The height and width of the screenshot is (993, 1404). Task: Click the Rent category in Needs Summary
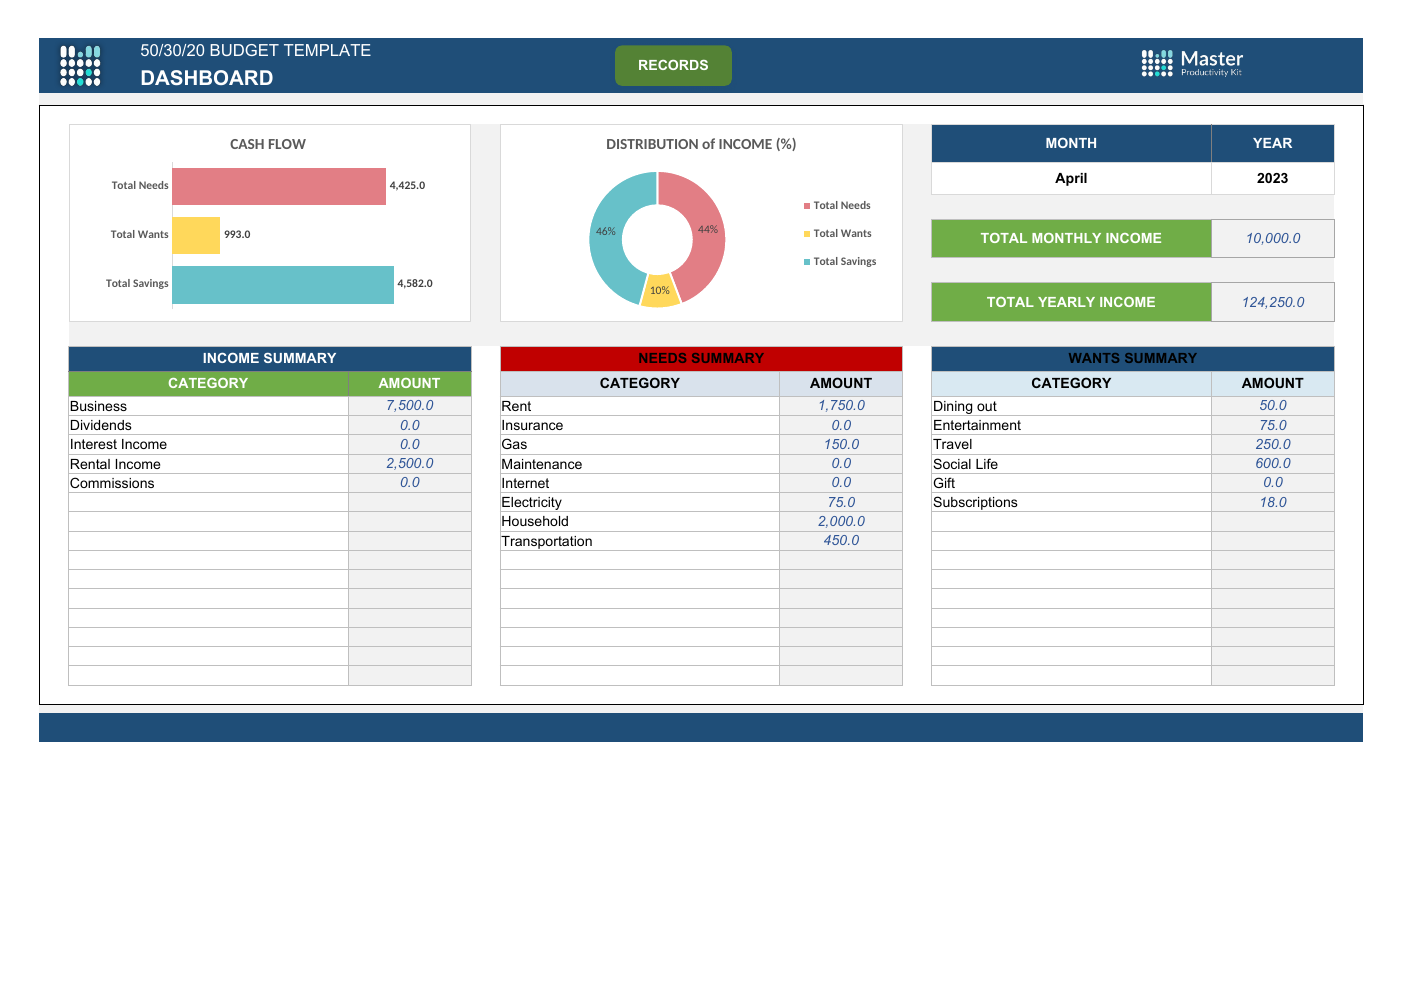640,406
